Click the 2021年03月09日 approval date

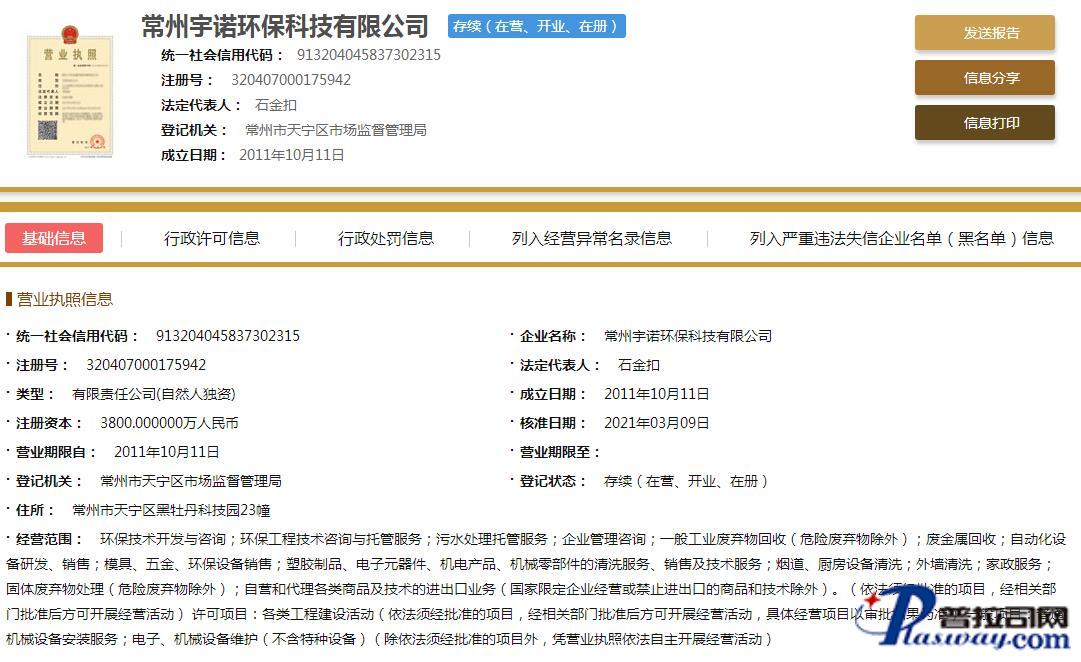click(656, 423)
